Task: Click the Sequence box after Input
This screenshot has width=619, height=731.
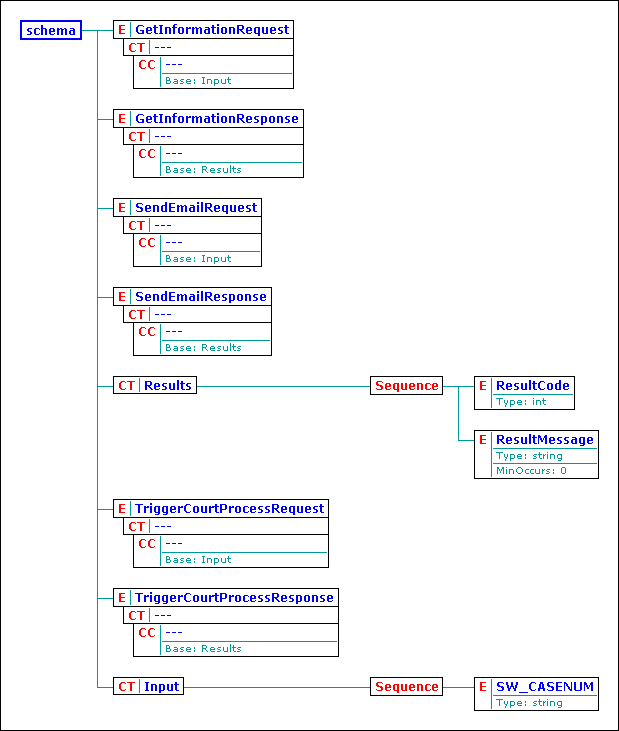Action: coord(406,686)
